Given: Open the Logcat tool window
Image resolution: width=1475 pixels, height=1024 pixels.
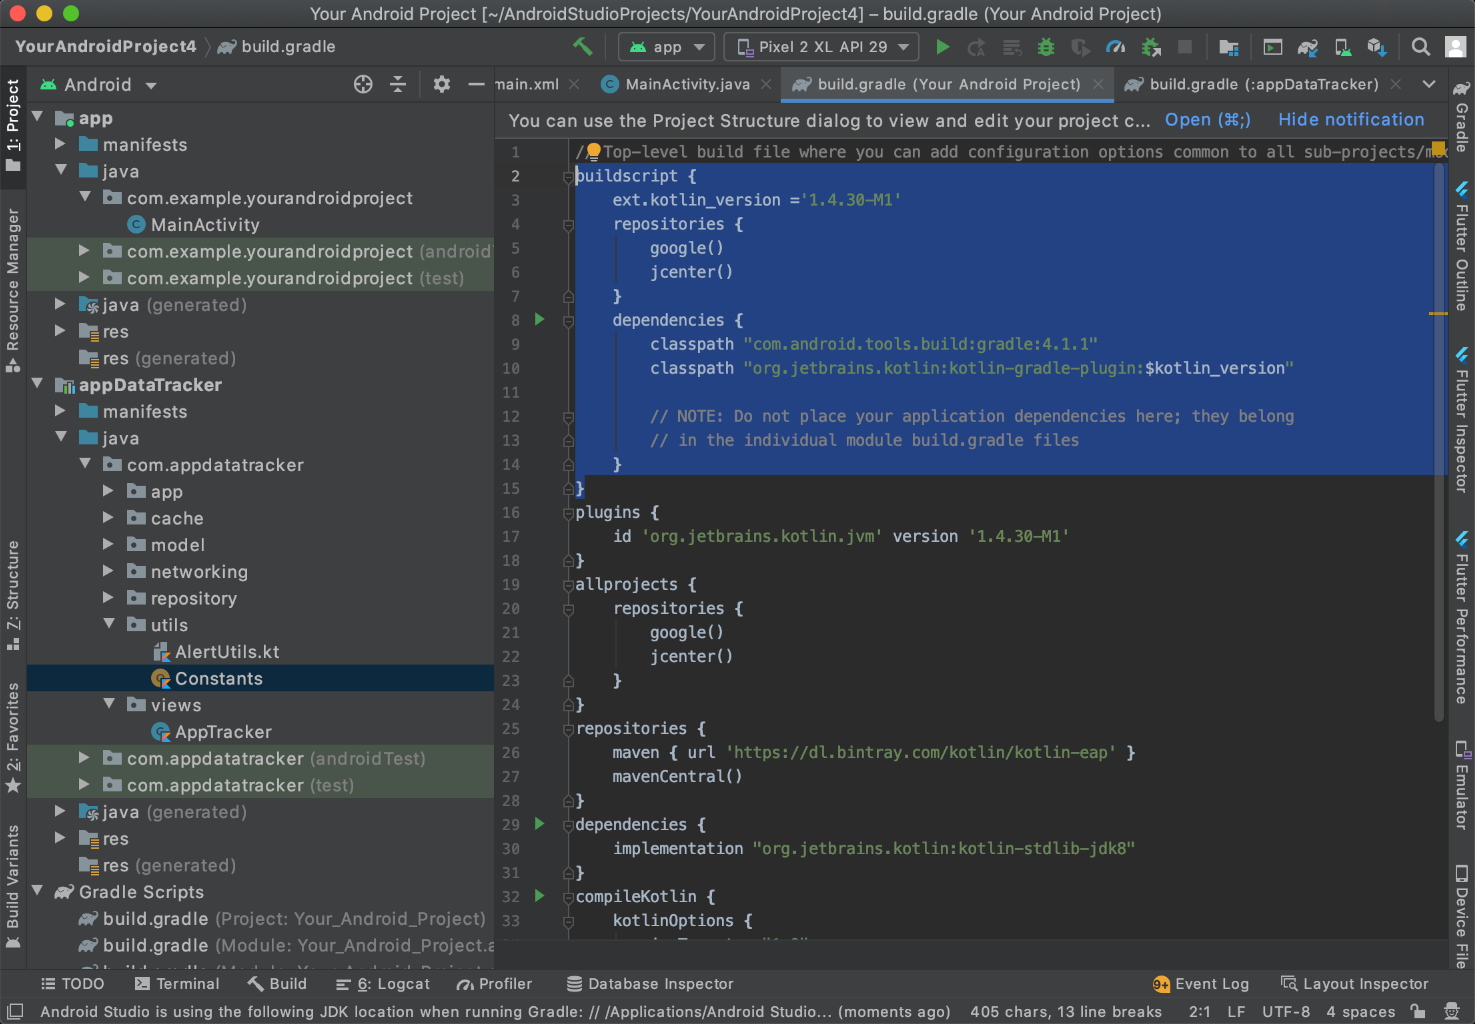Looking at the screenshot, I should point(383,984).
